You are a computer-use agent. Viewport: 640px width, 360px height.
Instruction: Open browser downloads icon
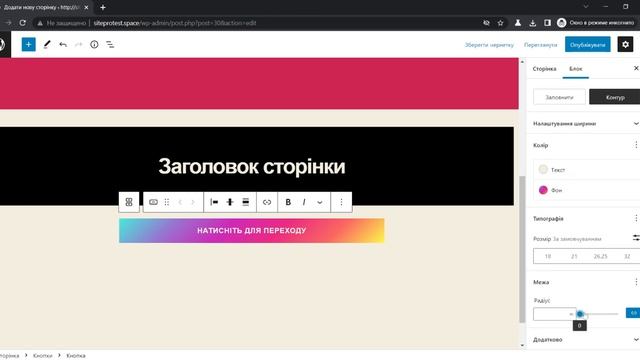(532, 23)
